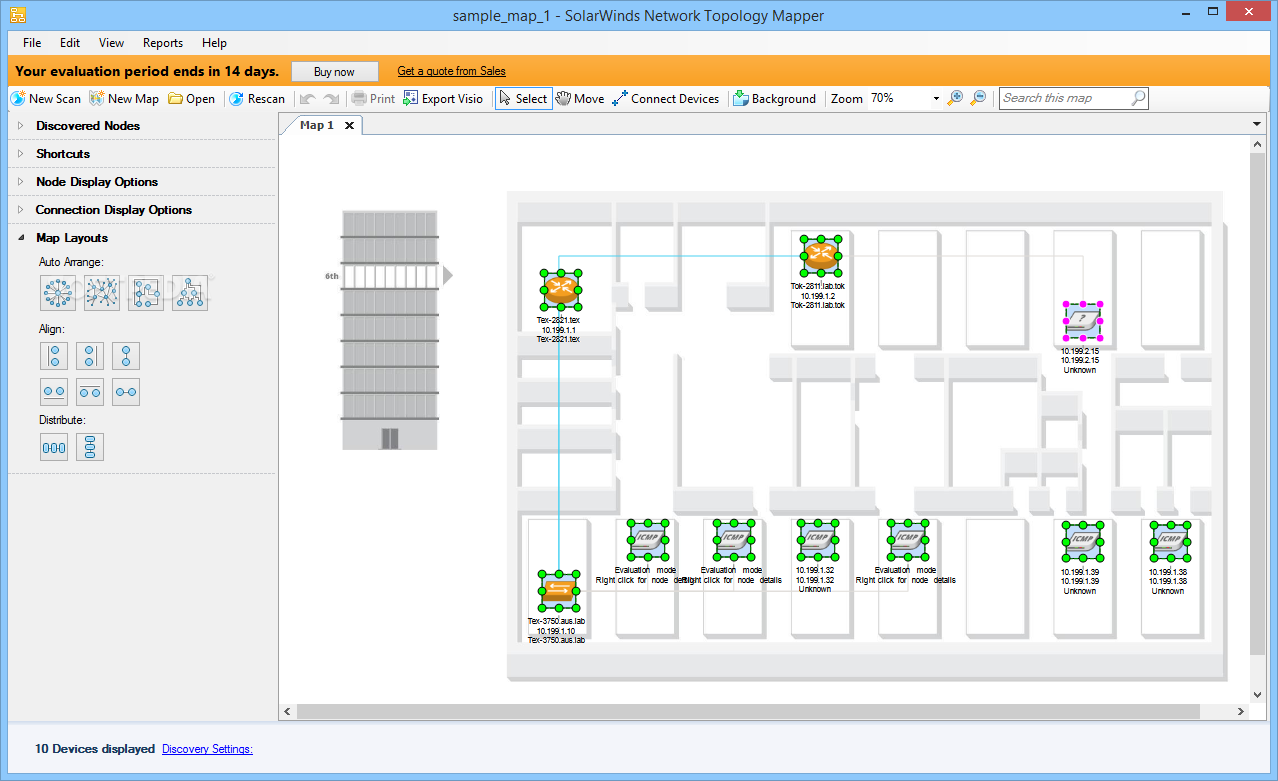Select the 10.199.1.38 ICMP node

[1169, 541]
